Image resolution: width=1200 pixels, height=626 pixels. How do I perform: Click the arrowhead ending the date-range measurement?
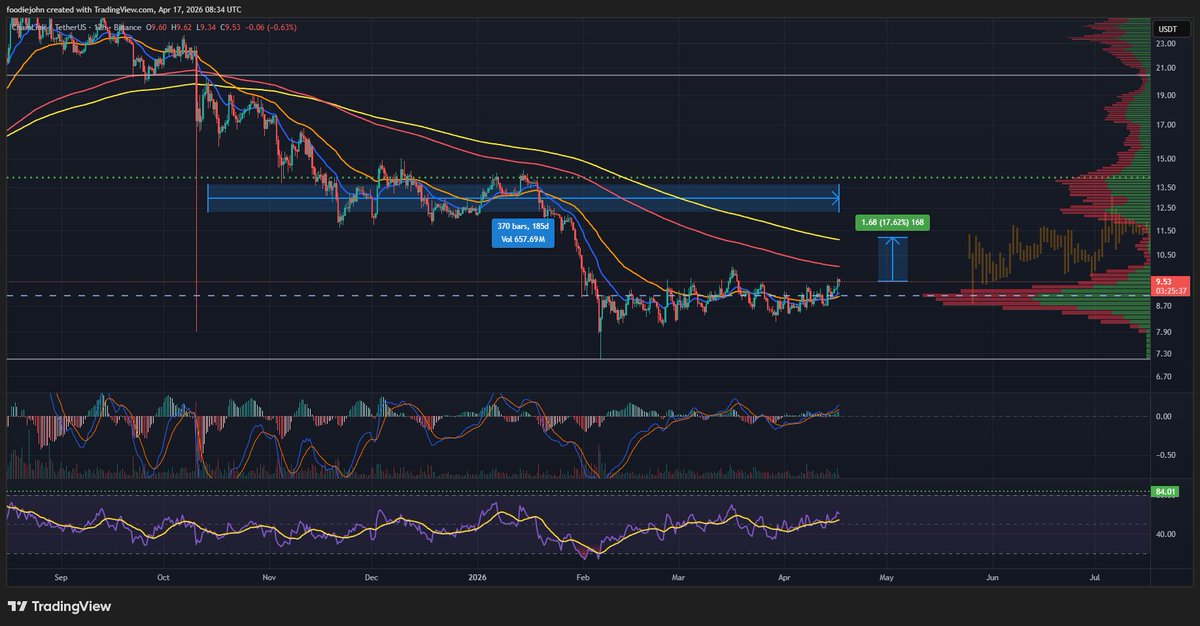836,202
